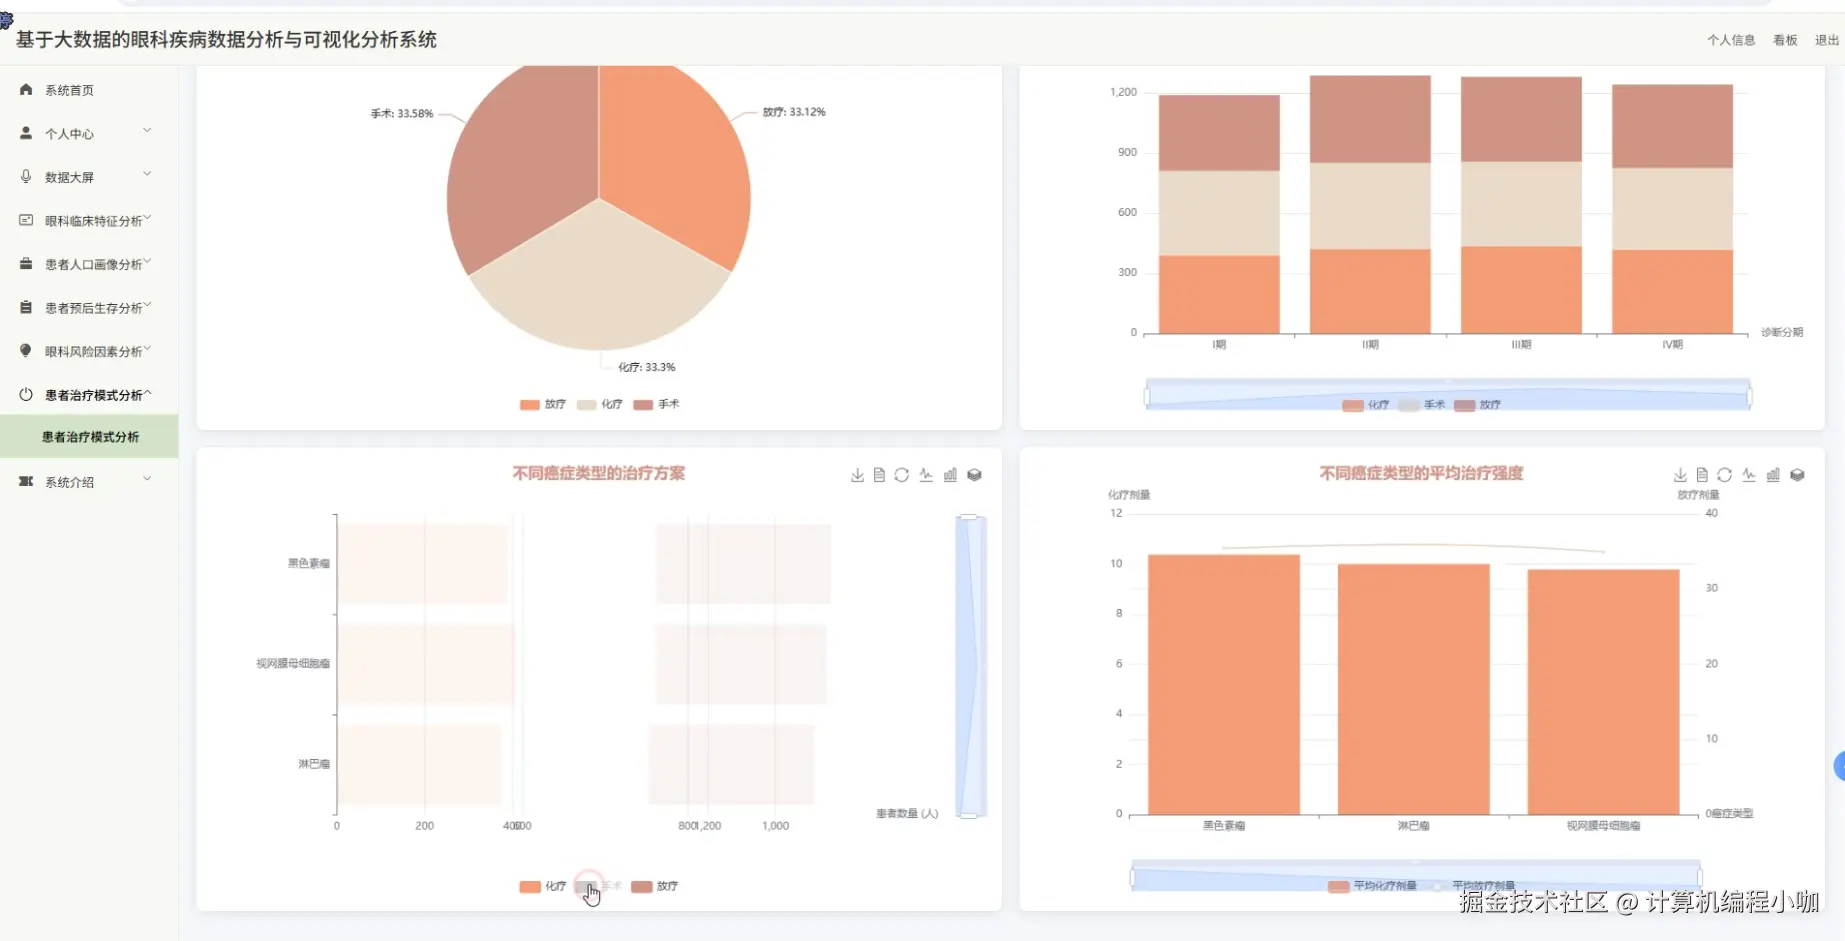Open 看板 in the top bar
1845x941 pixels.
click(x=1785, y=40)
